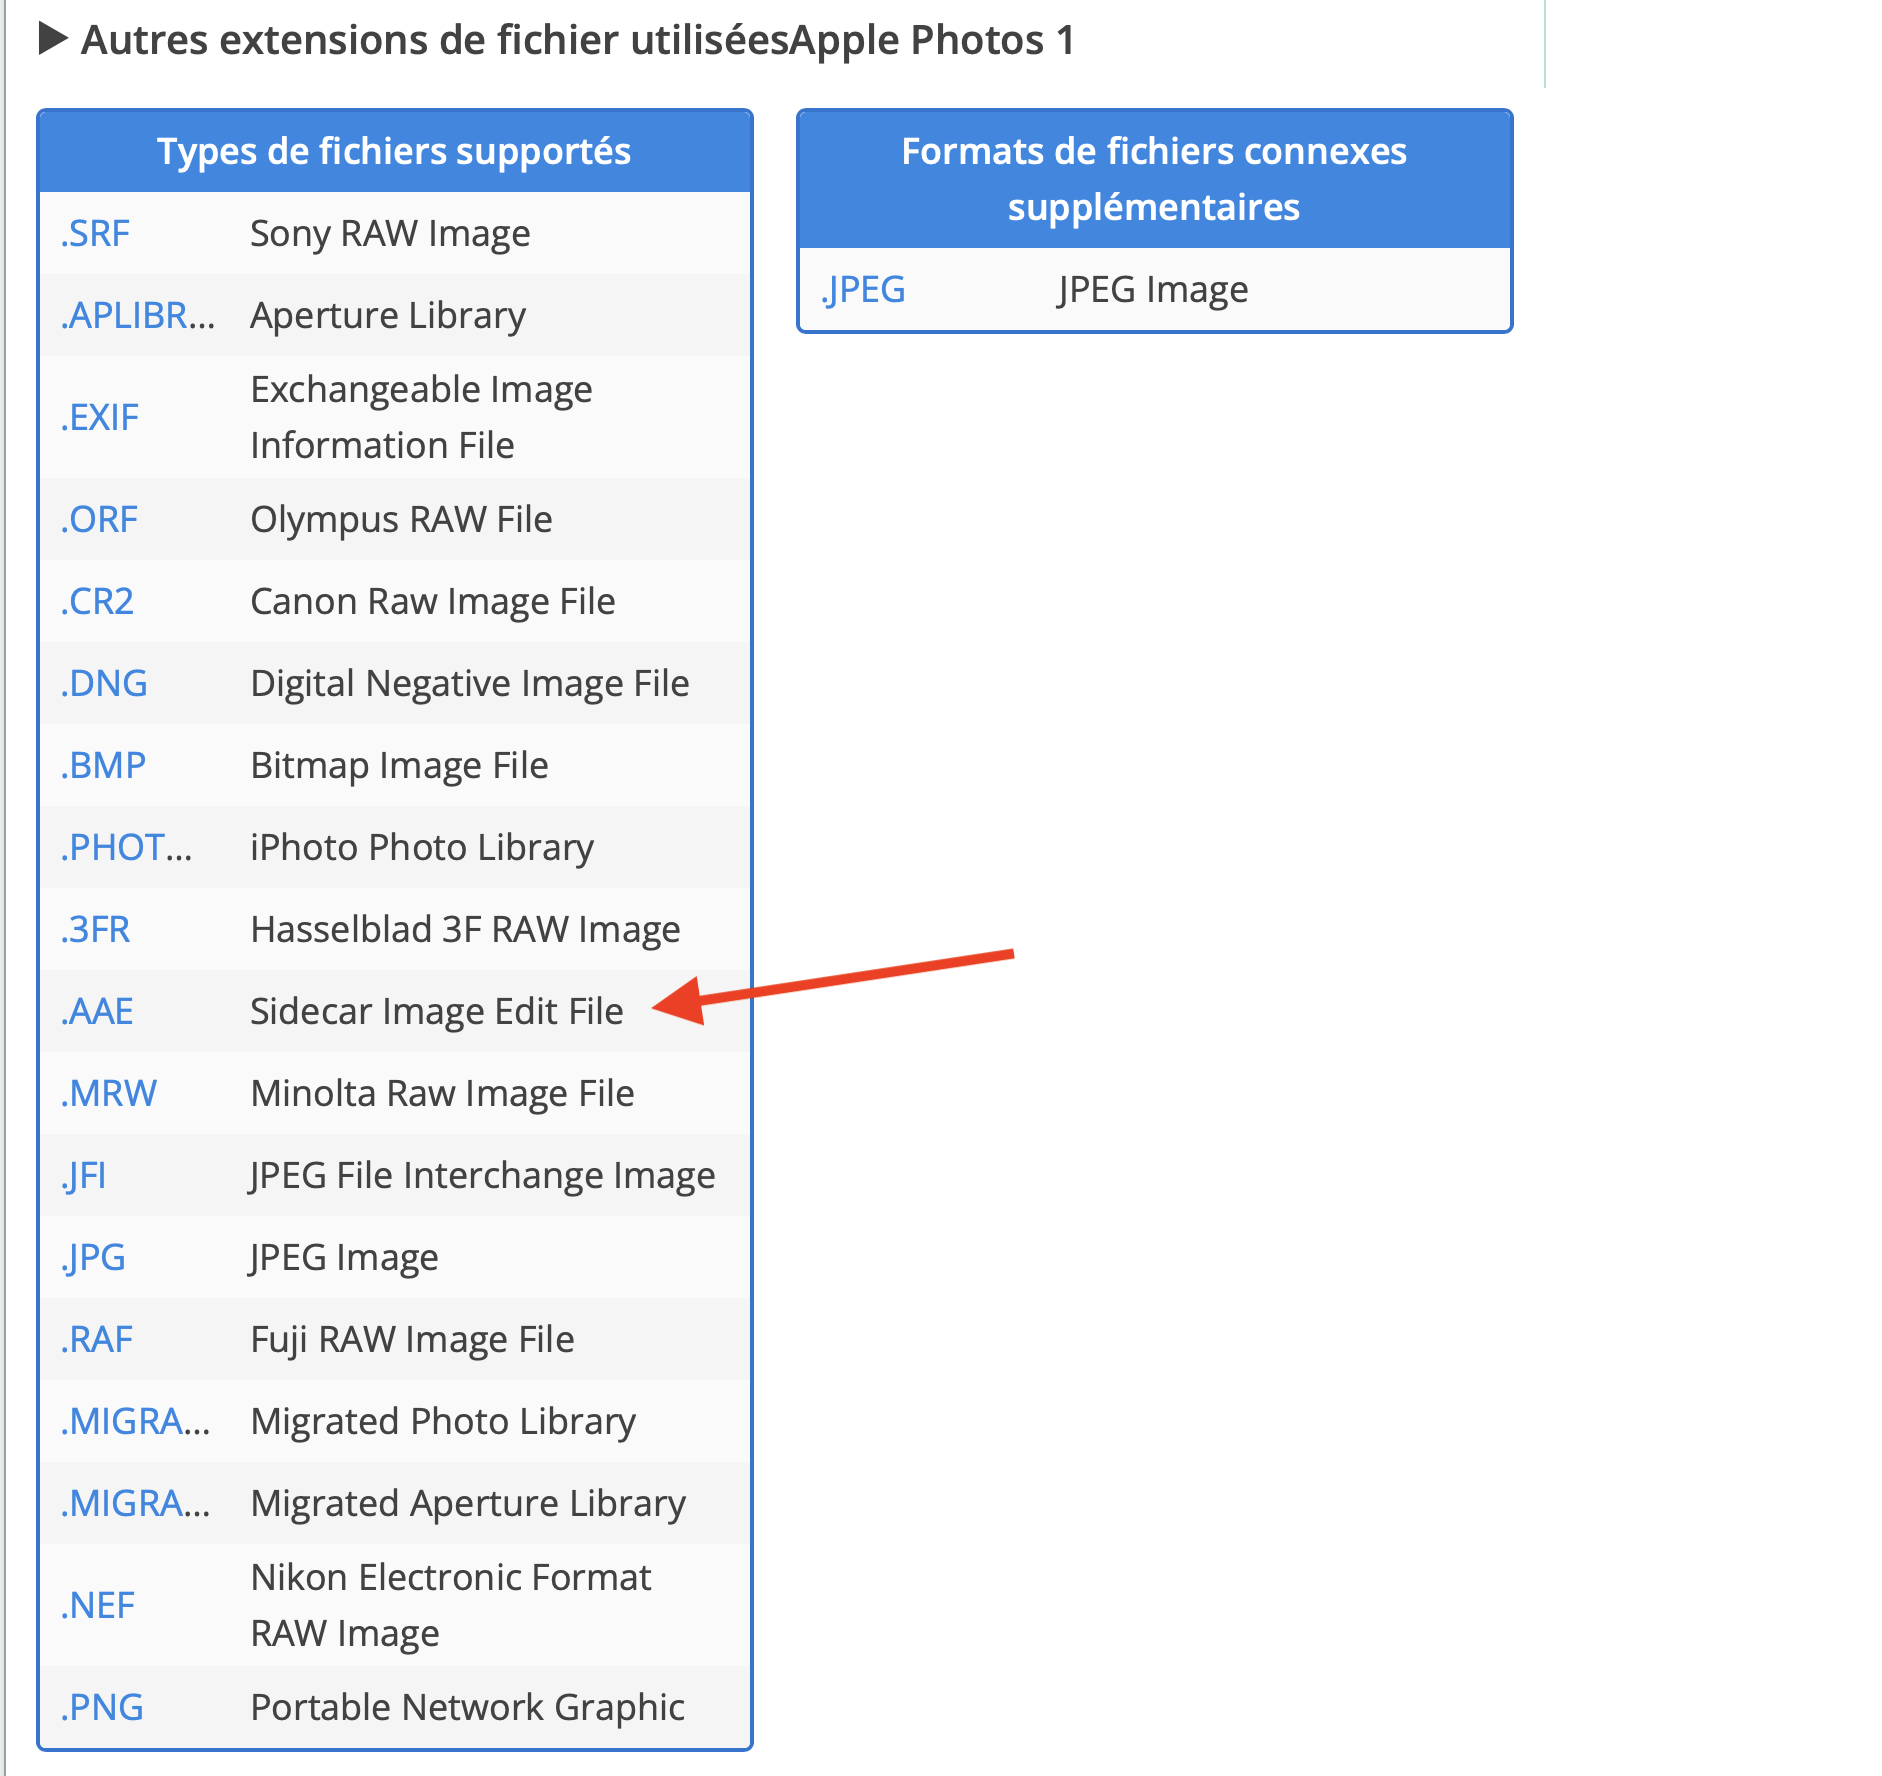Viewport: 1882px width, 1776px height.
Task: Open the .JPG extension link
Action: click(x=94, y=1258)
